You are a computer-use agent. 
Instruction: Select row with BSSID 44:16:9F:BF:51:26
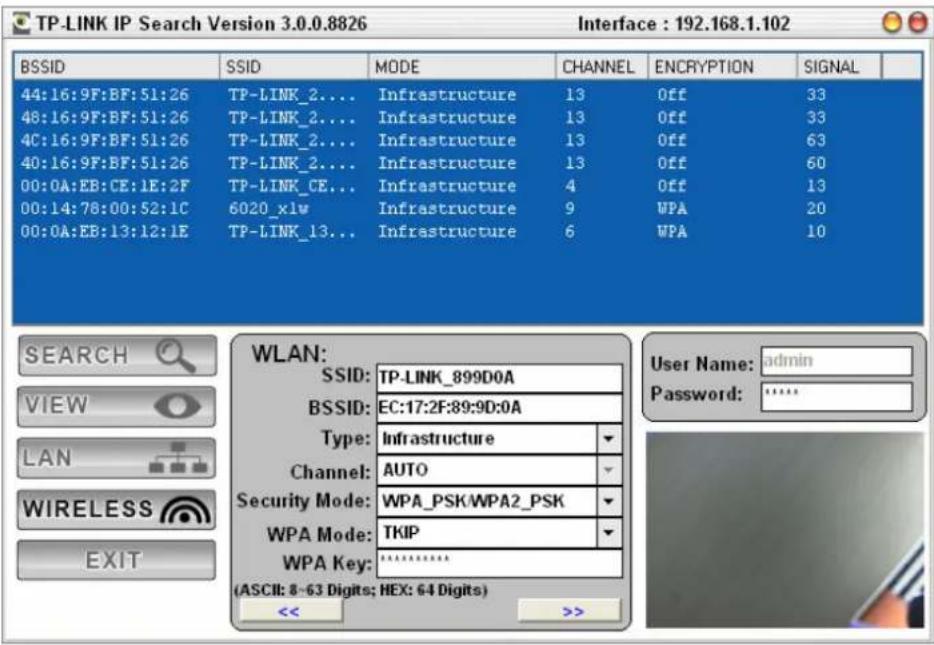468,95
